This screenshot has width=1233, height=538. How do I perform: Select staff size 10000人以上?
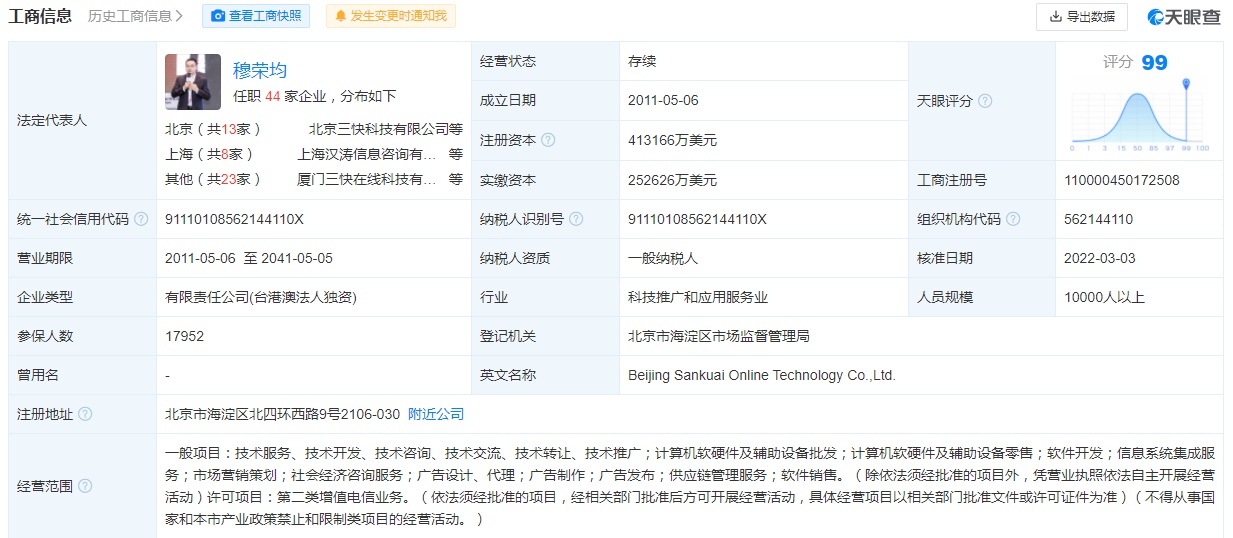1105,297
